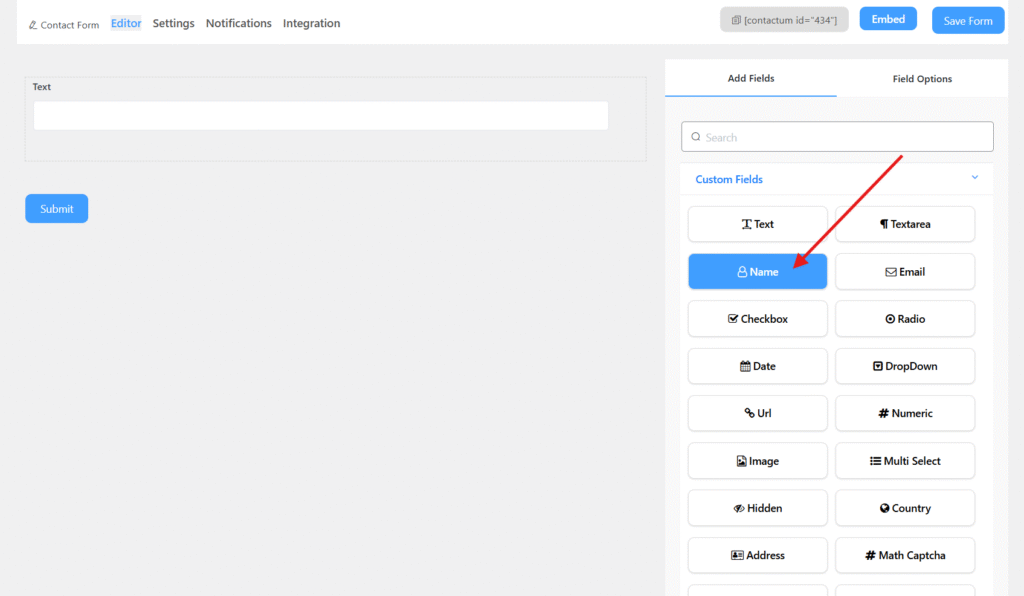
Task: Open the Notifications tab
Action: [x=238, y=23]
